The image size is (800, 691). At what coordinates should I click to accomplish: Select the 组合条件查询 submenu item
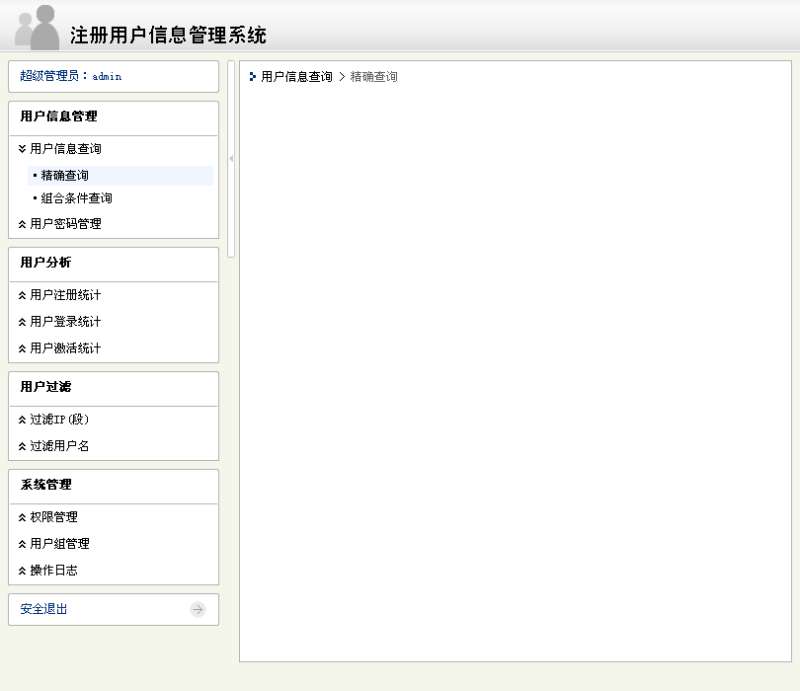[x=76, y=198]
